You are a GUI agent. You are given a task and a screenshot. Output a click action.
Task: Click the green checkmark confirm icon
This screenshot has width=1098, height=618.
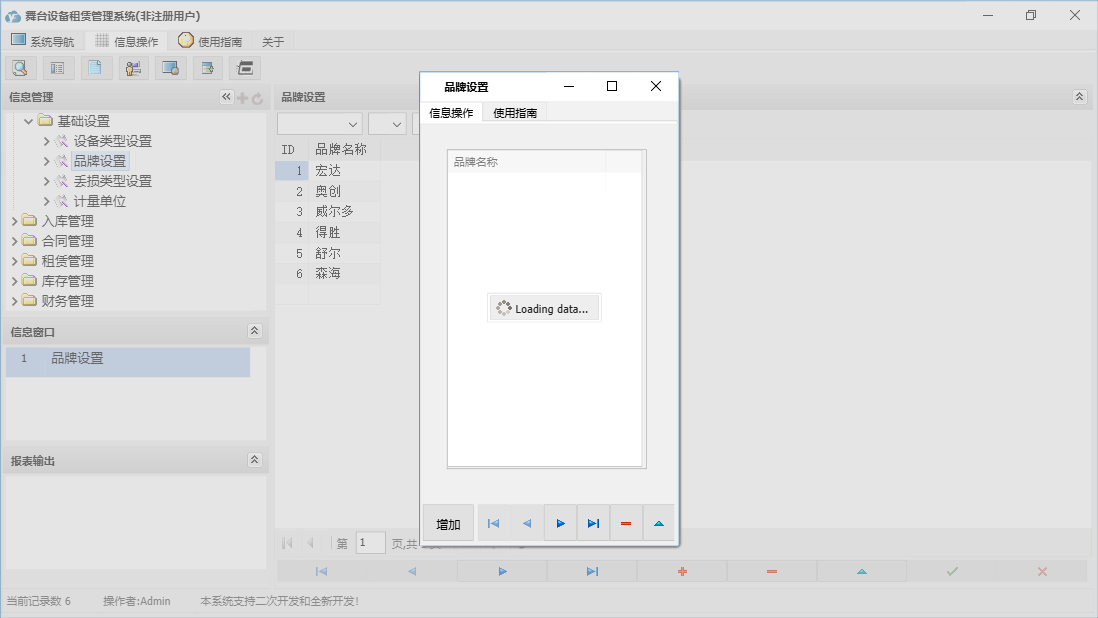[x=949, y=571]
